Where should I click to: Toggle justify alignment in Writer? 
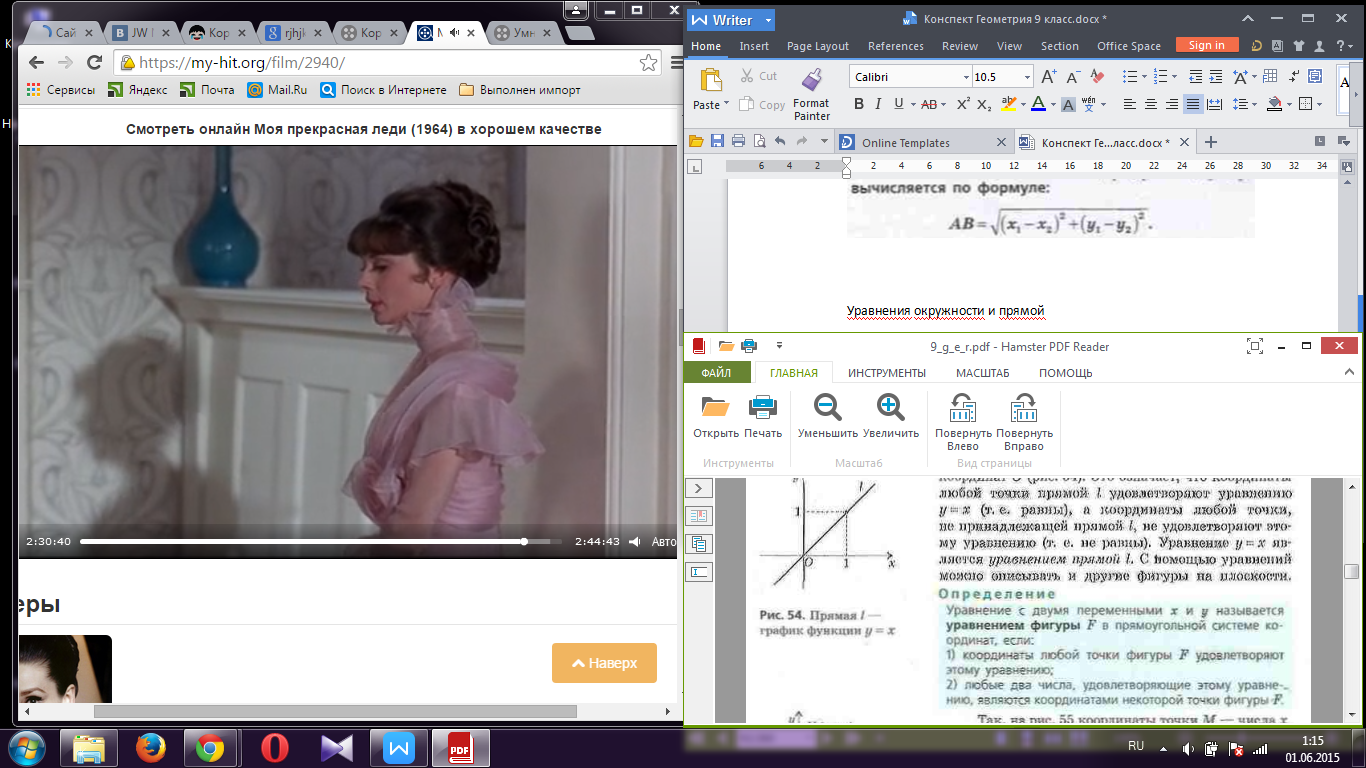[x=1193, y=104]
